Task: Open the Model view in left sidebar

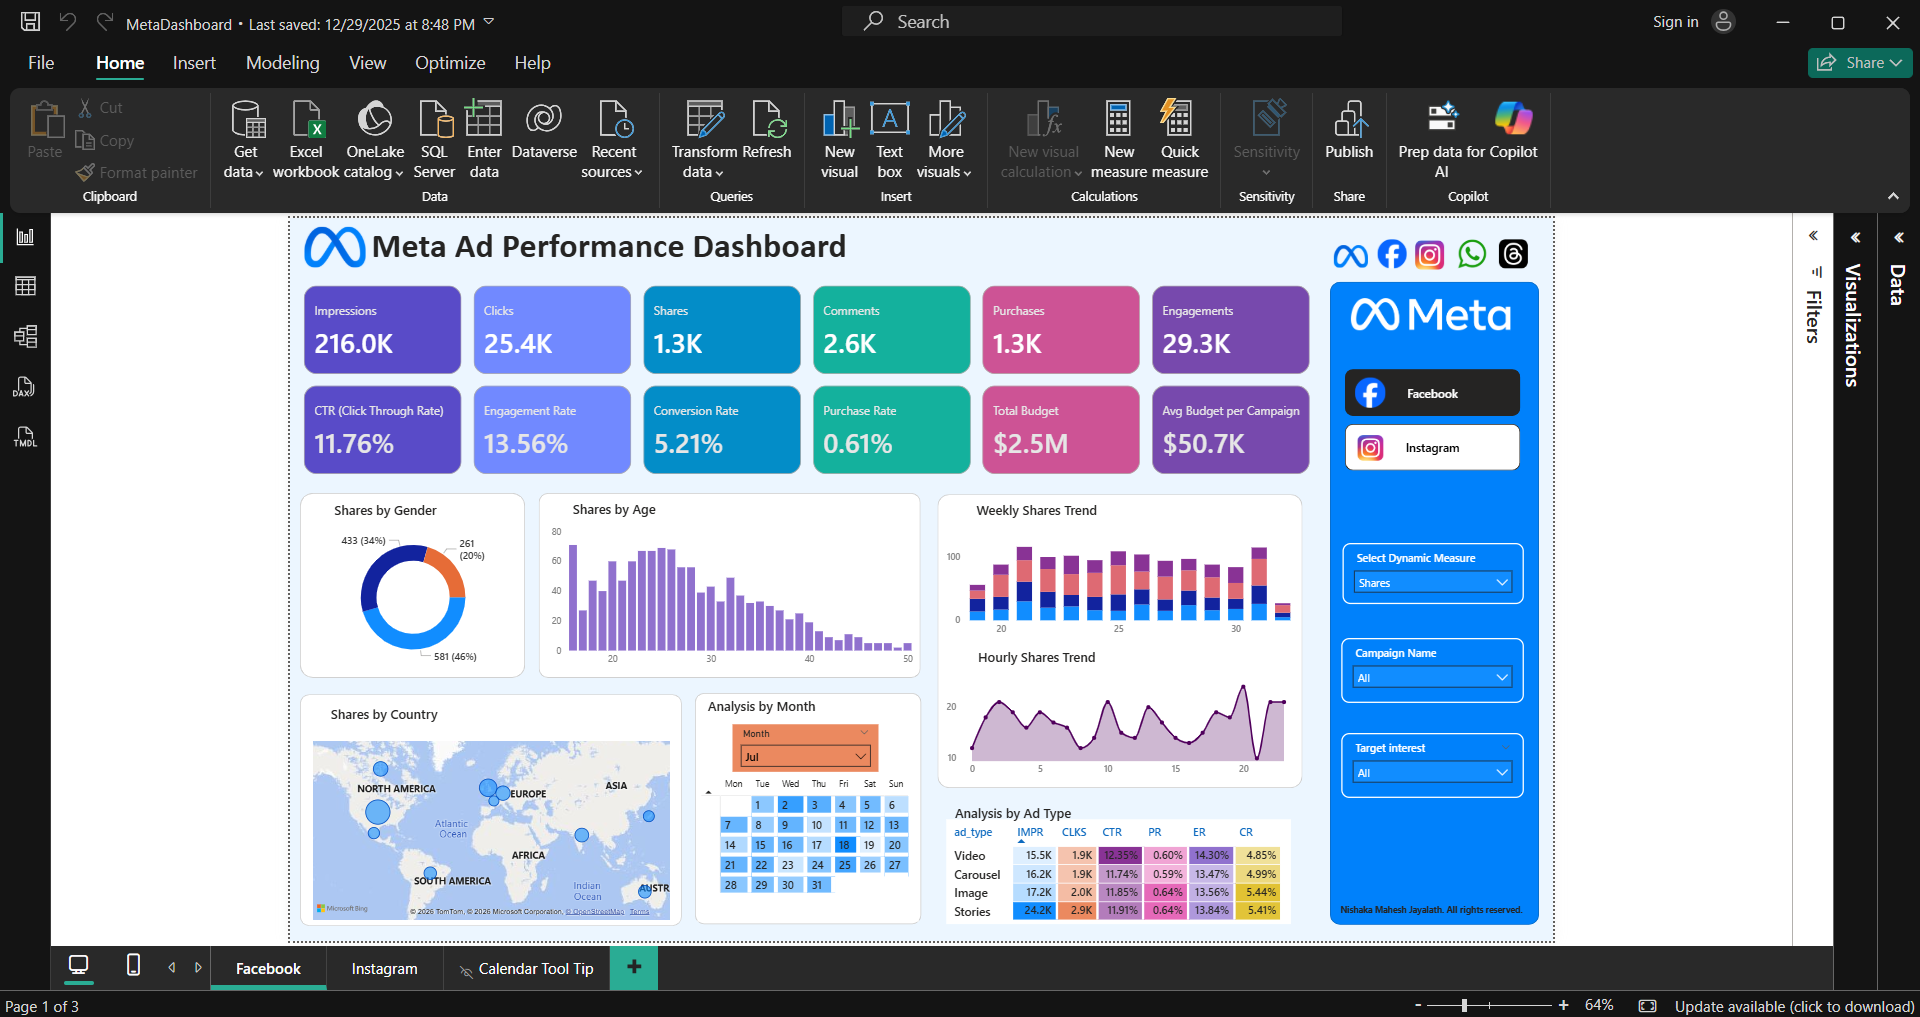Action: pos(25,336)
